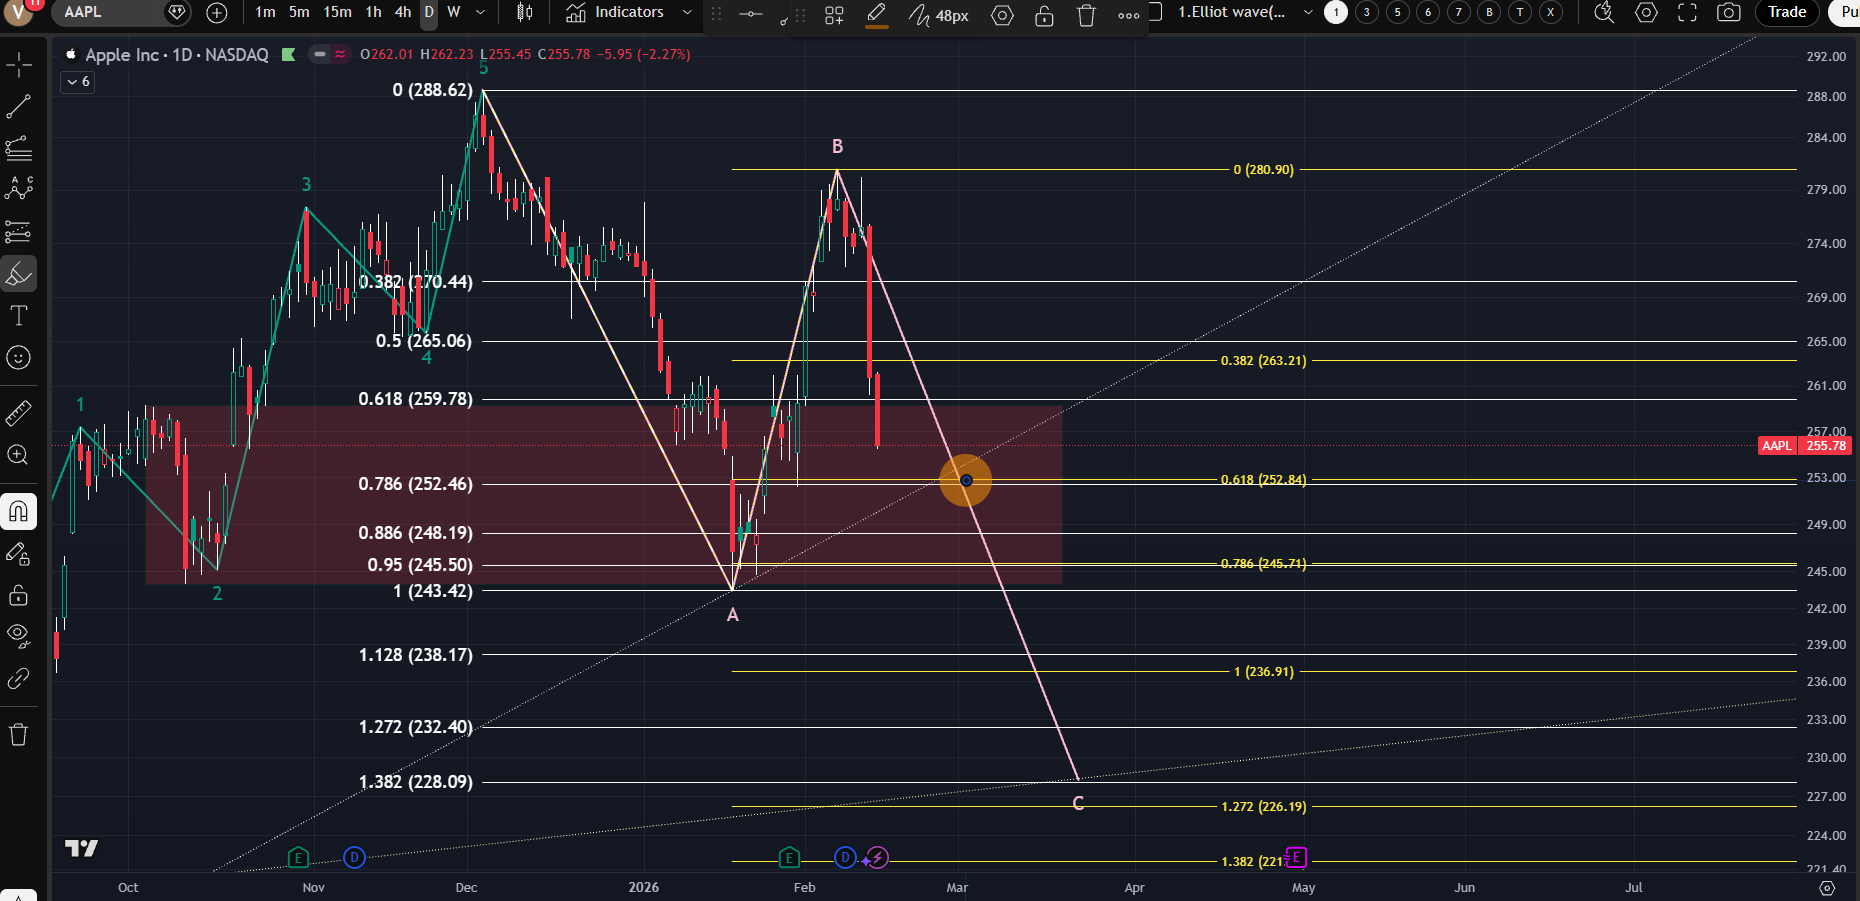Take a chart snapshot with camera icon

(x=1728, y=13)
